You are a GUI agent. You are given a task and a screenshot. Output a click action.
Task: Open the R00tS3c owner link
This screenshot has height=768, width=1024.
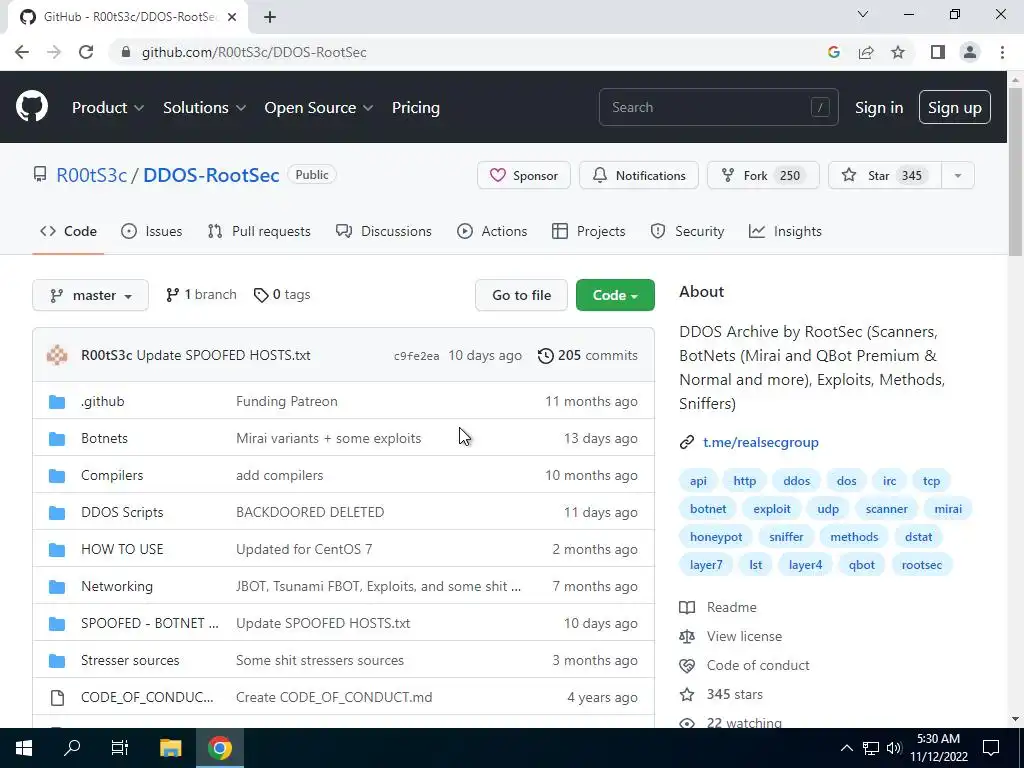[91, 175]
